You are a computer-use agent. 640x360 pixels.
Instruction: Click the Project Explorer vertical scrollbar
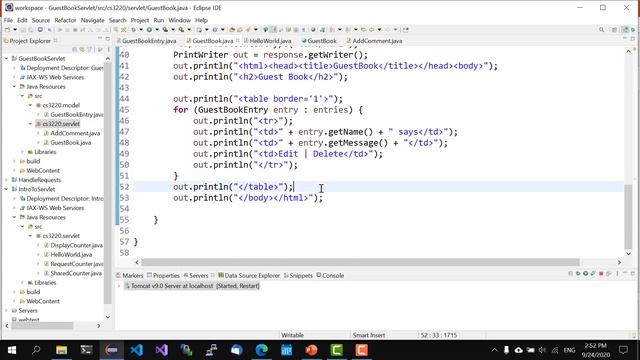coord(108,182)
